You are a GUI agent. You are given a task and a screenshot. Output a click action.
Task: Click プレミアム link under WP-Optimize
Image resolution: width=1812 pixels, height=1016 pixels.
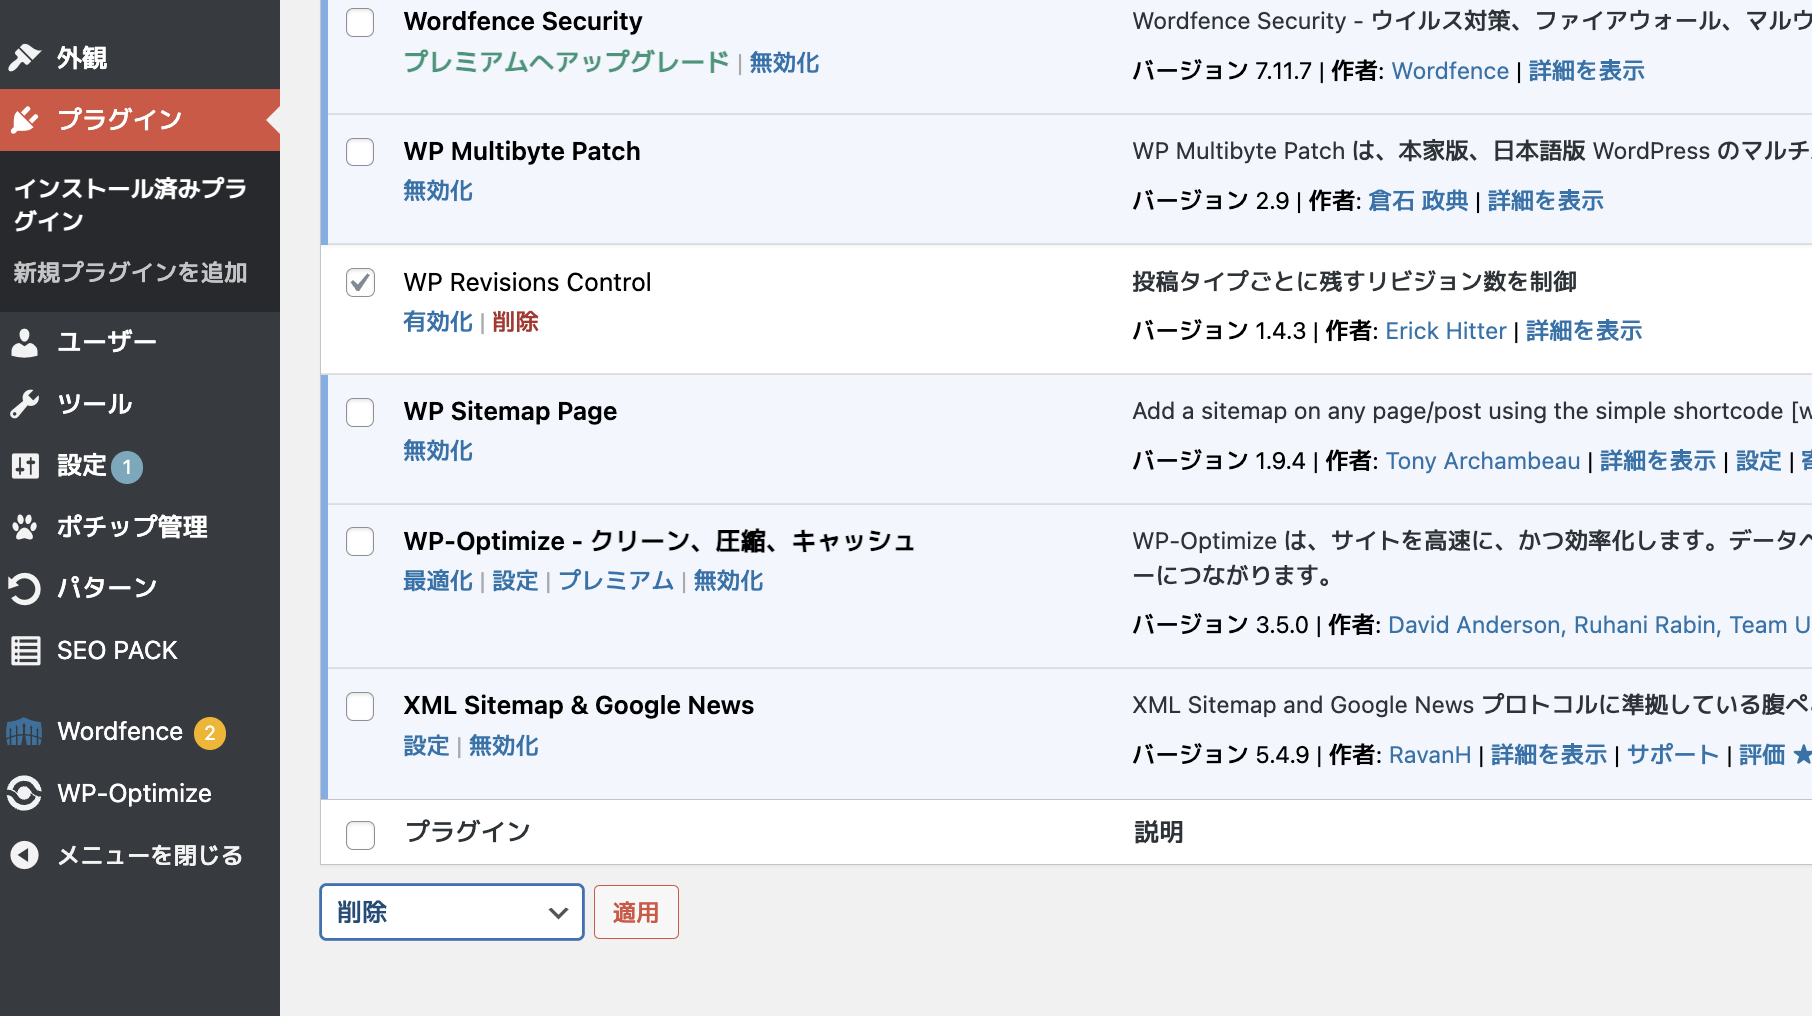point(616,581)
